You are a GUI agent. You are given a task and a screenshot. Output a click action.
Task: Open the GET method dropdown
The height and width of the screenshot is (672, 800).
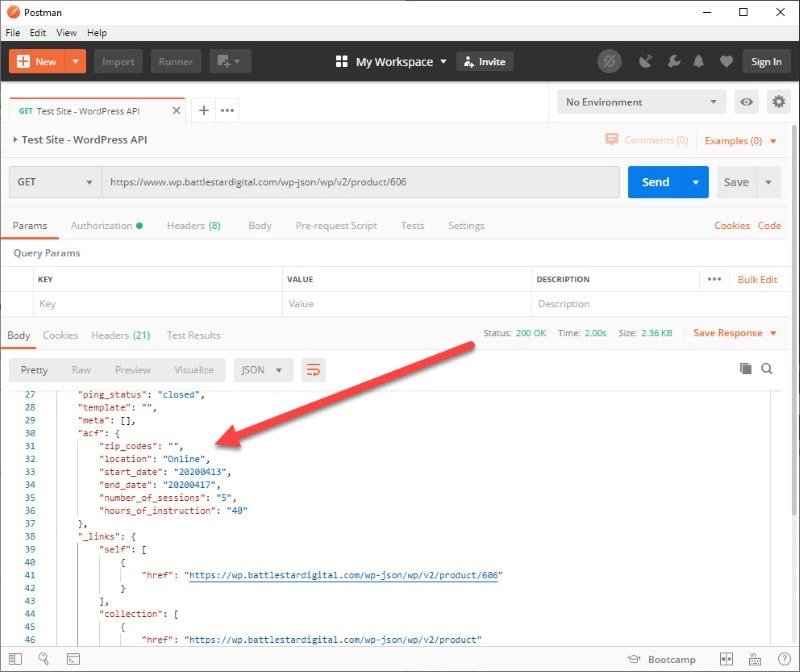click(55, 182)
